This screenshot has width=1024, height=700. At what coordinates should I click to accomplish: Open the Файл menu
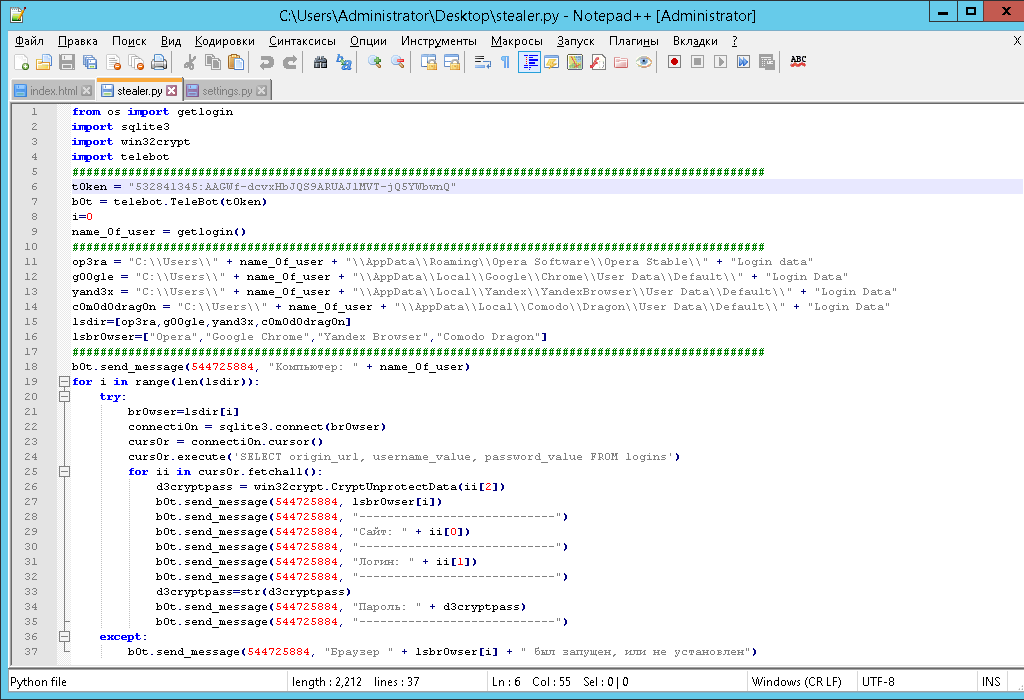point(29,41)
